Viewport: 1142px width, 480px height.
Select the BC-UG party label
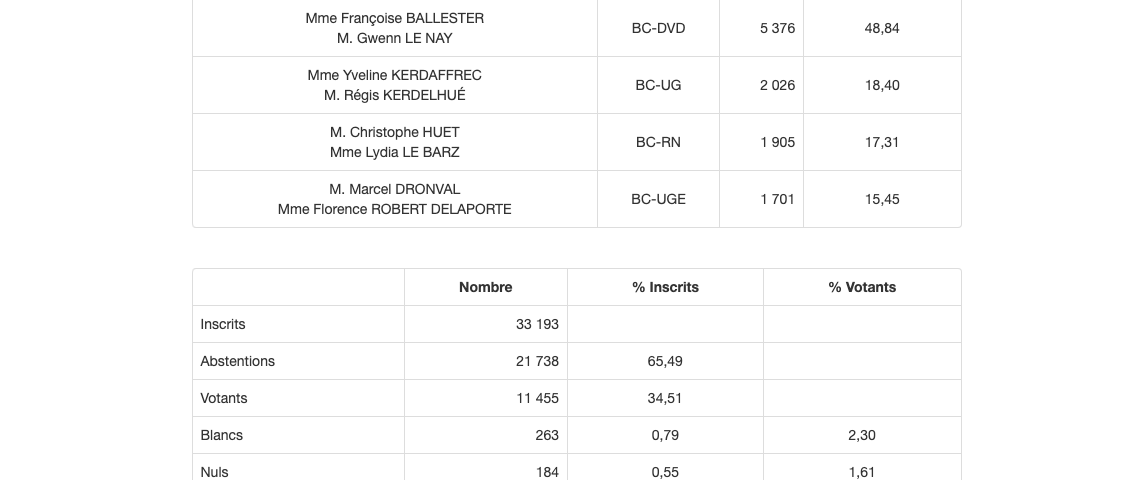658,85
